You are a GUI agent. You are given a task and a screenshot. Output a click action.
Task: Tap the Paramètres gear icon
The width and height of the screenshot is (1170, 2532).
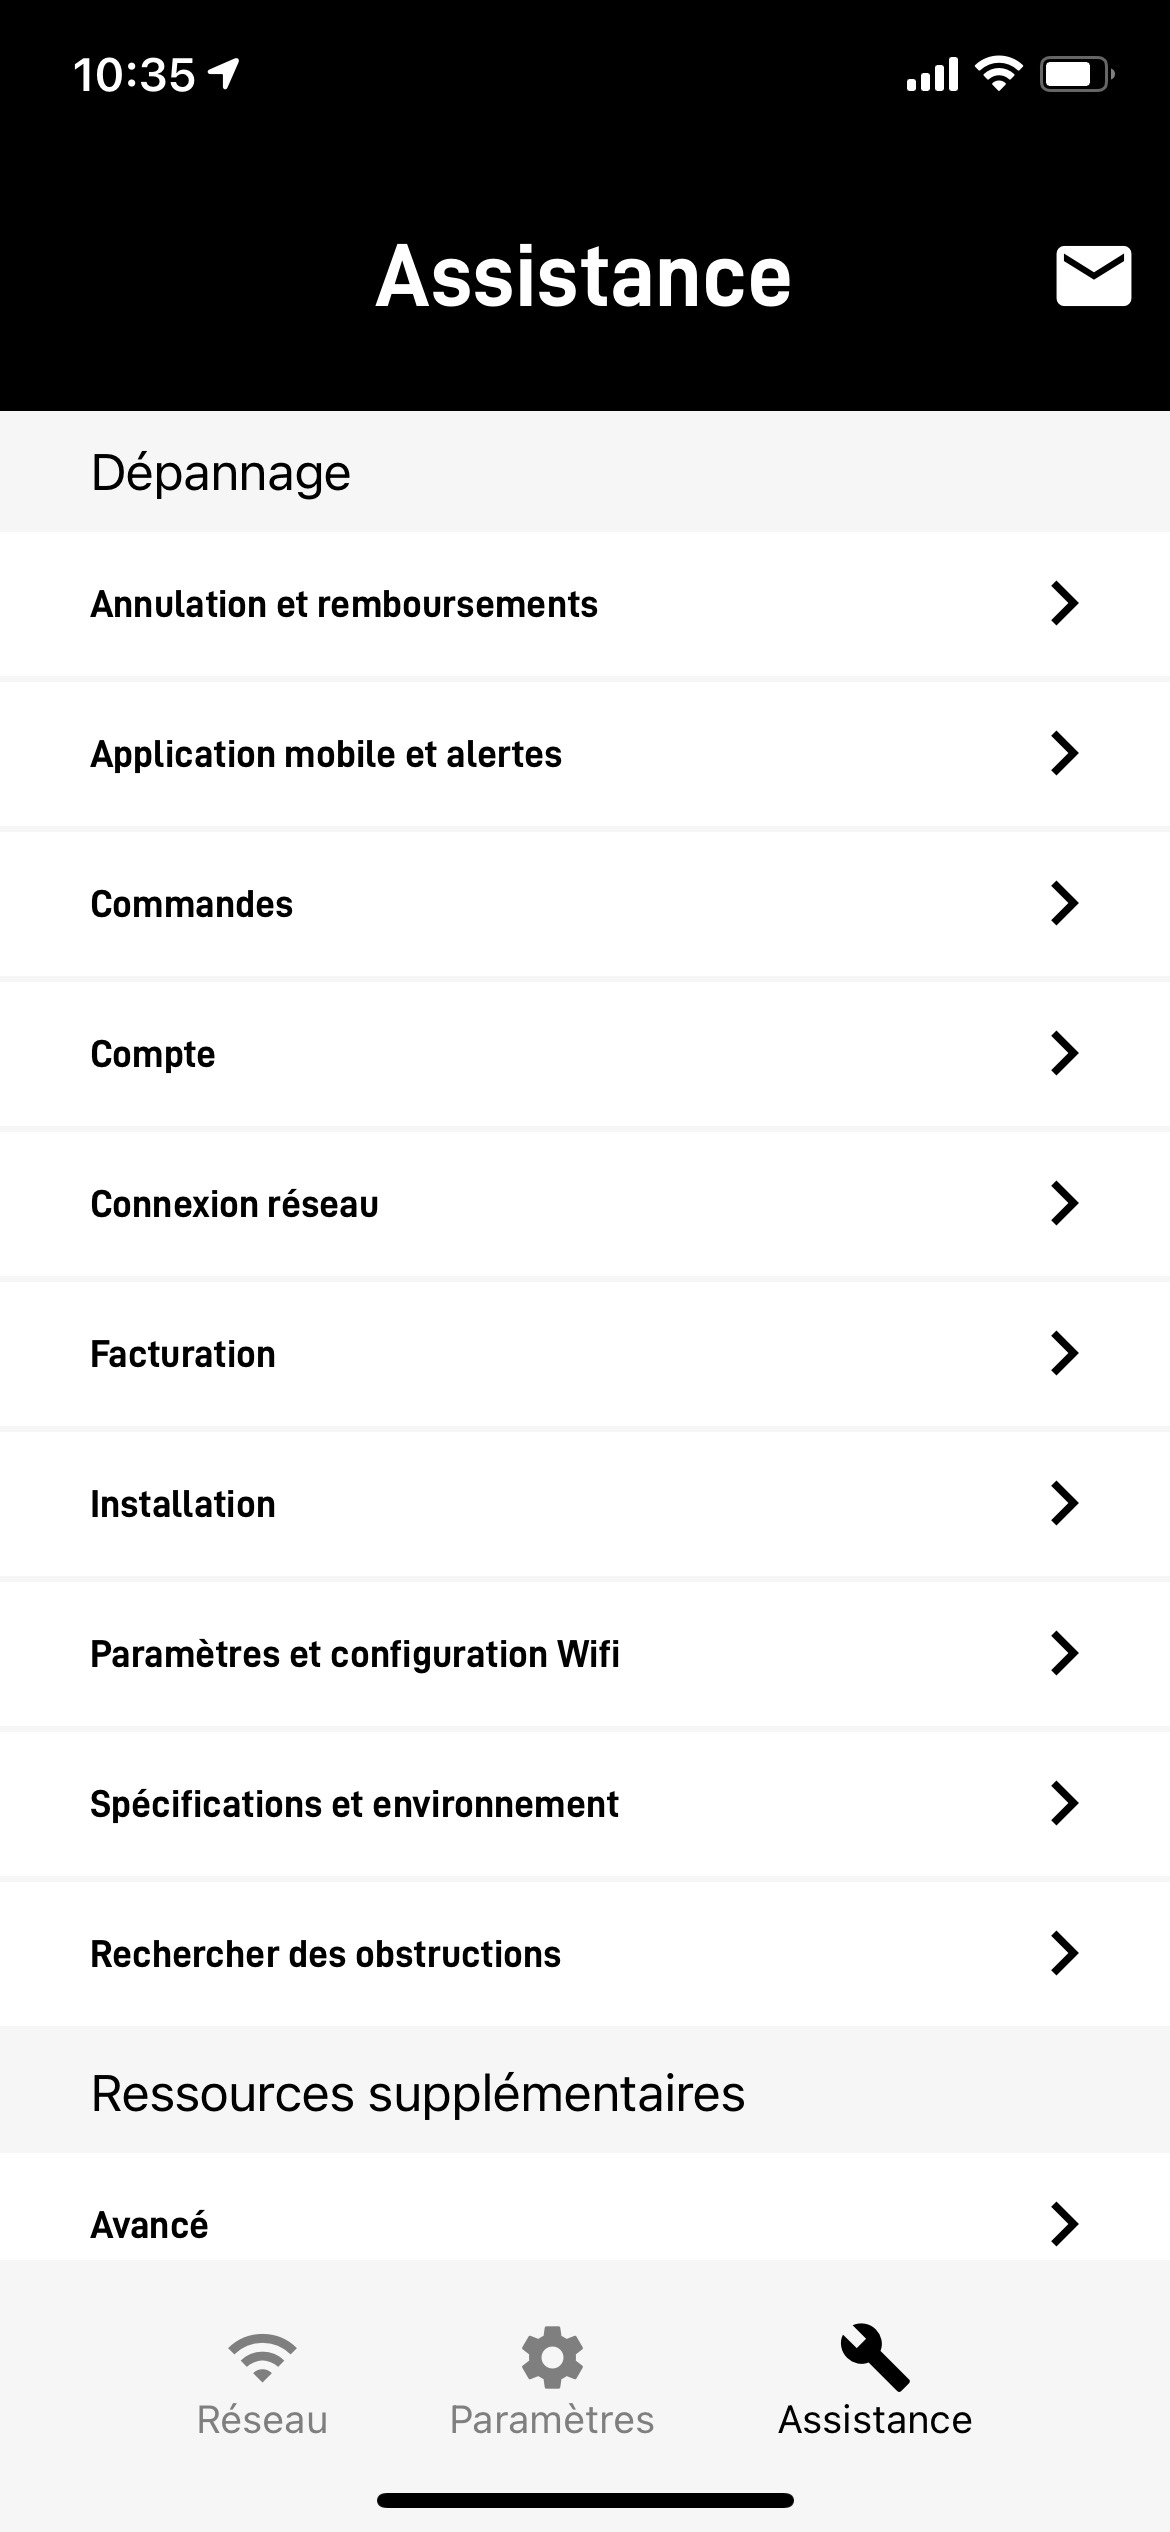[552, 2357]
